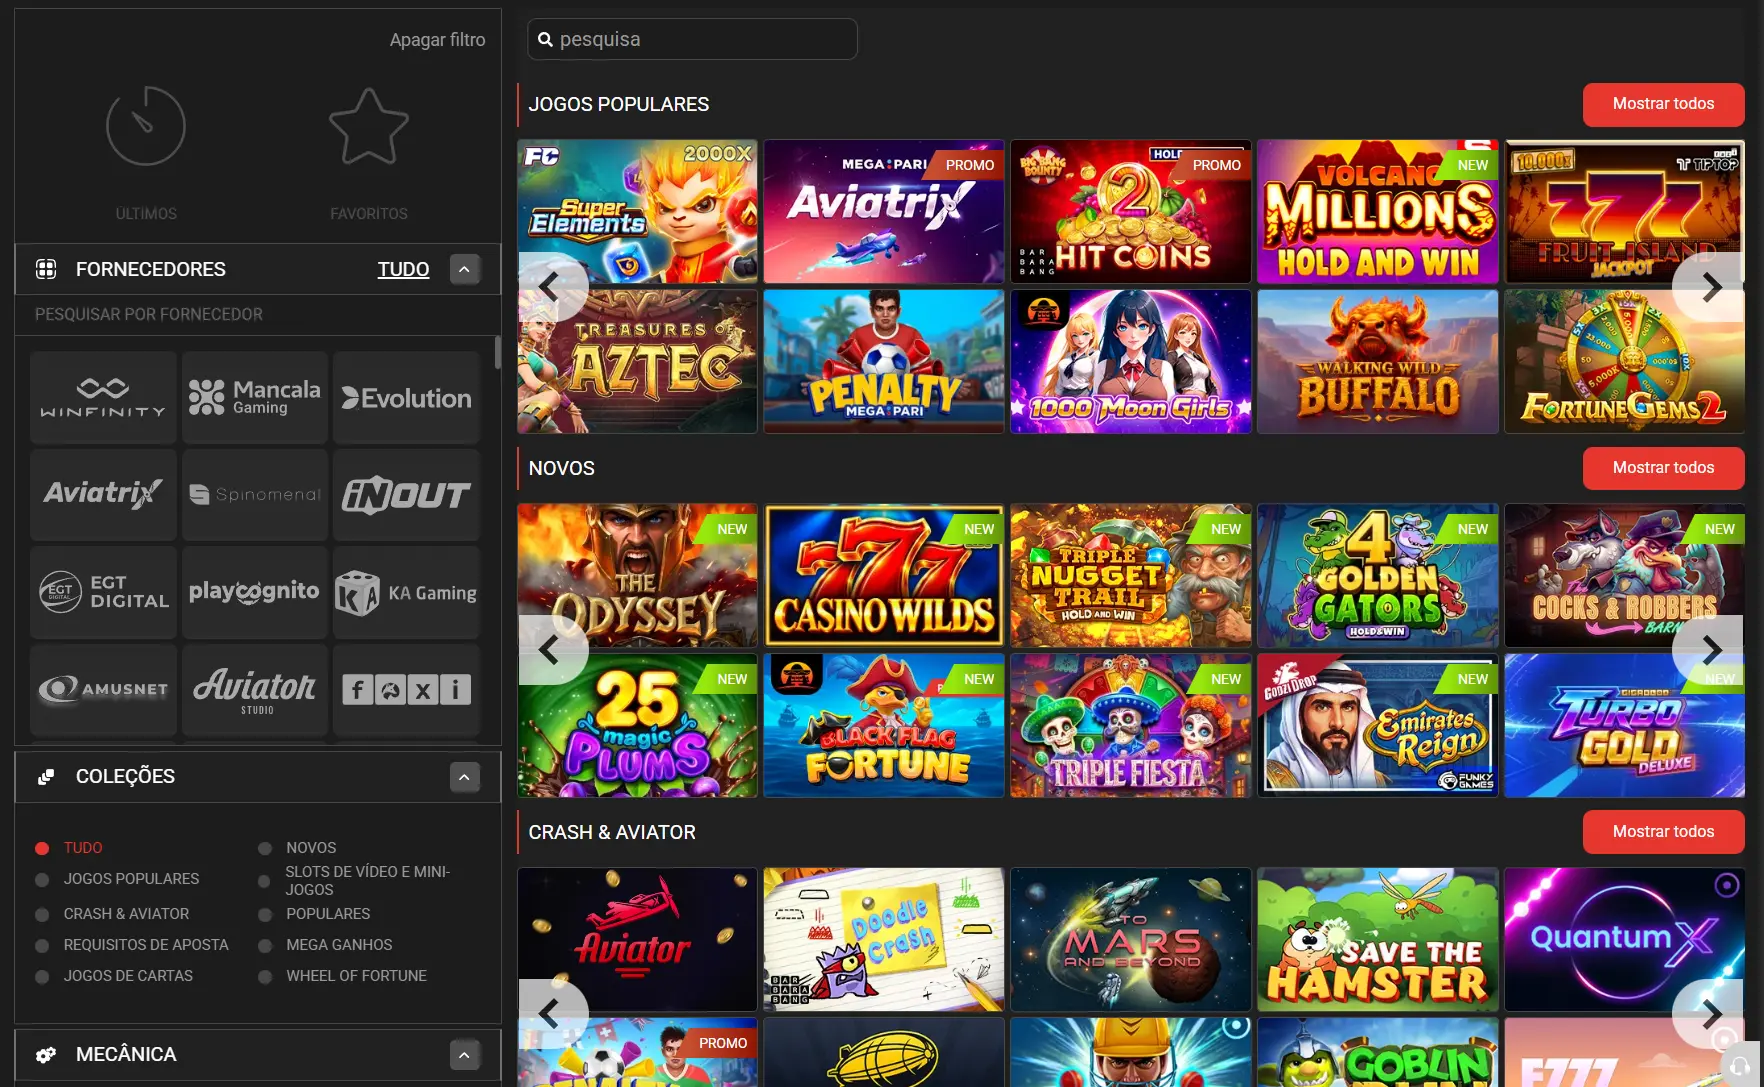Select the Winfinity provider logo
The height and width of the screenshot is (1087, 1764).
(x=103, y=397)
